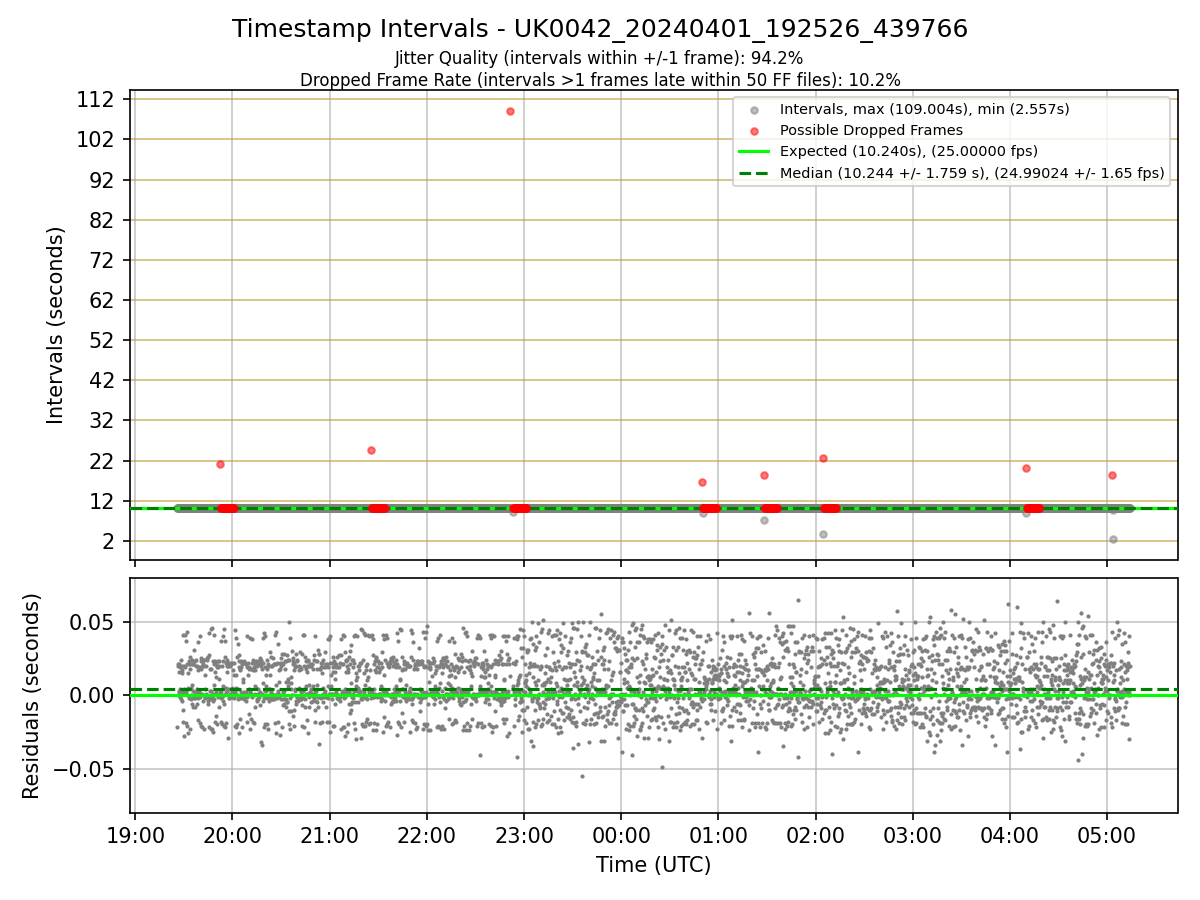Click the plot title 'Timestamp Intervals - UK0042_20240401_192526_439766'

(600, 29)
